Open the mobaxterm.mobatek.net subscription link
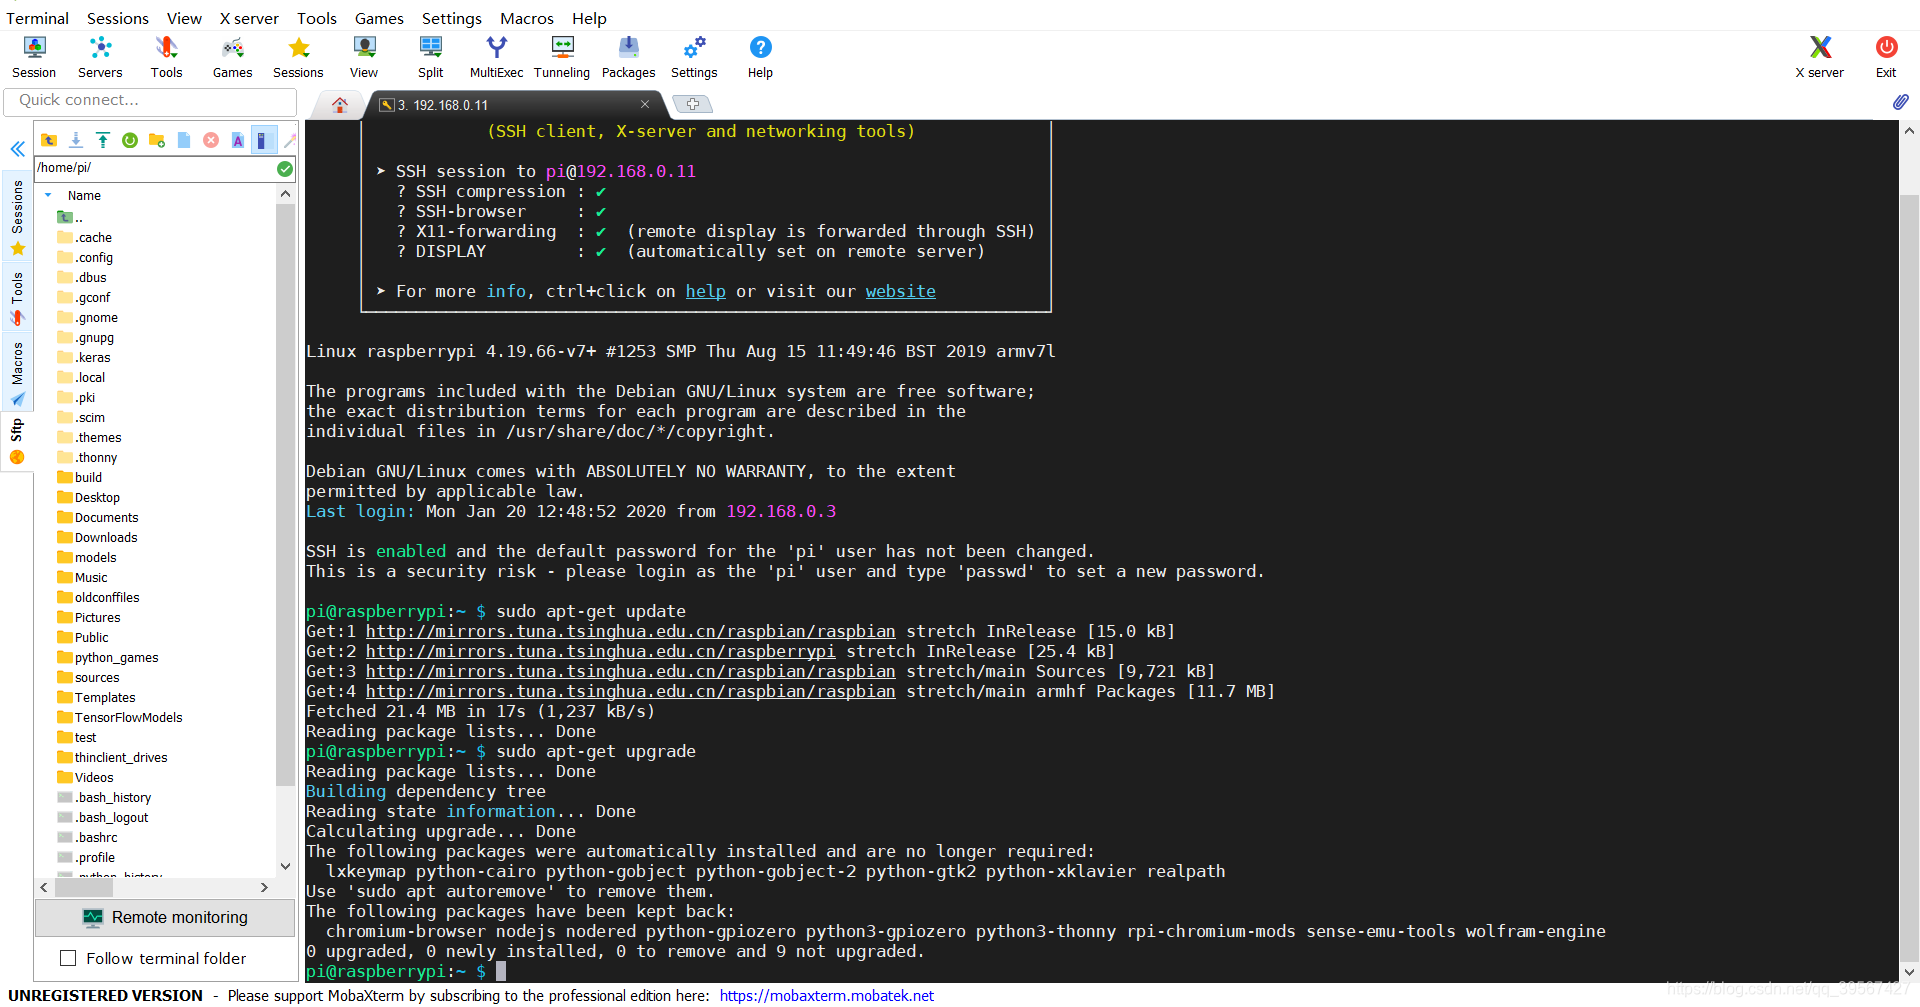Image resolution: width=1920 pixels, height=1007 pixels. click(x=826, y=995)
